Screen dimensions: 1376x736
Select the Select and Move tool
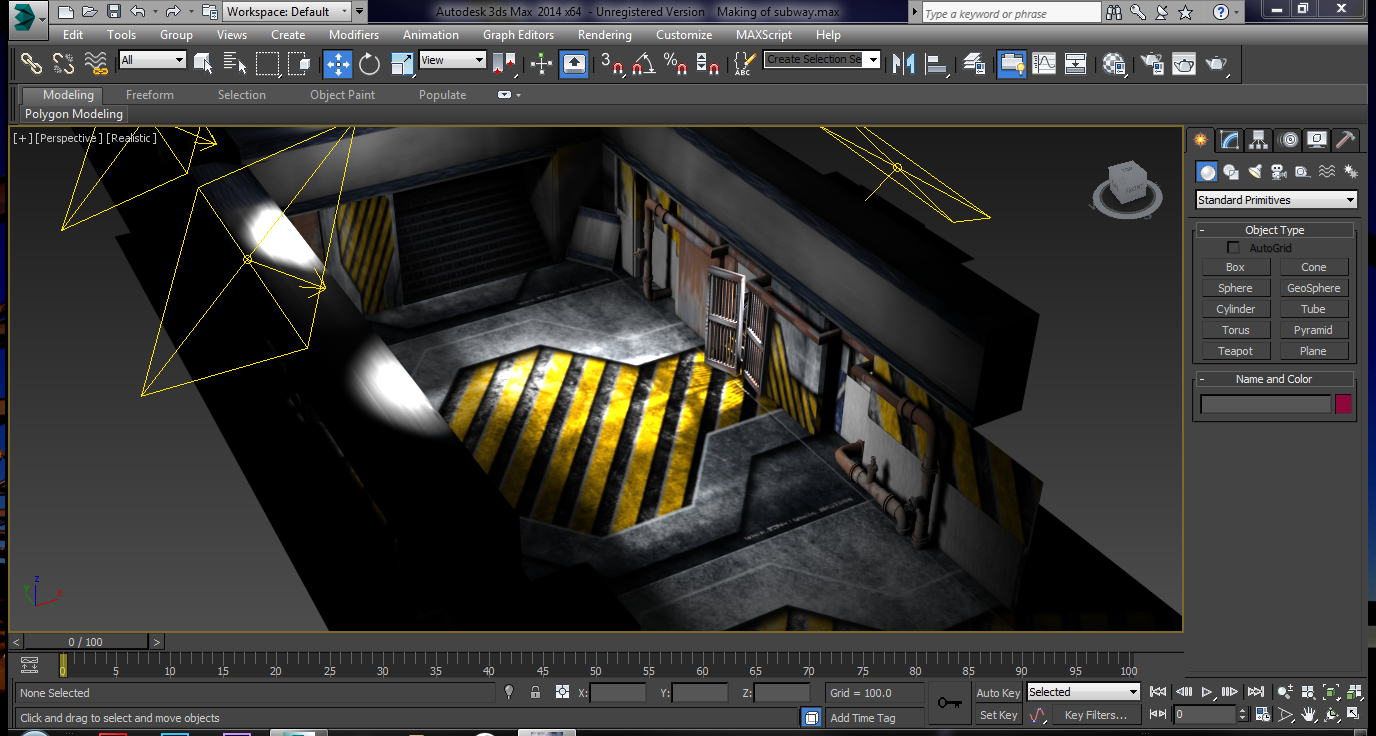tap(338, 64)
